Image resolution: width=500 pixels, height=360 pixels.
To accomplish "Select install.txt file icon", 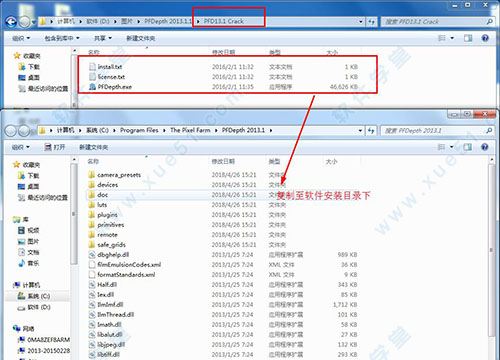I will coord(92,66).
